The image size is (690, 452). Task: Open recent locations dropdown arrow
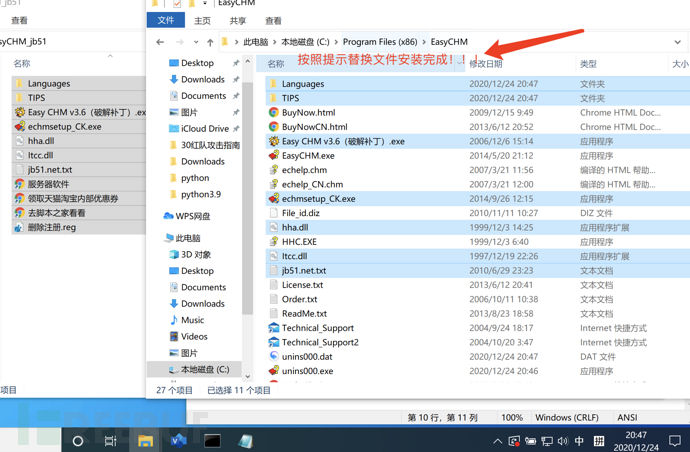pyautogui.click(x=196, y=42)
